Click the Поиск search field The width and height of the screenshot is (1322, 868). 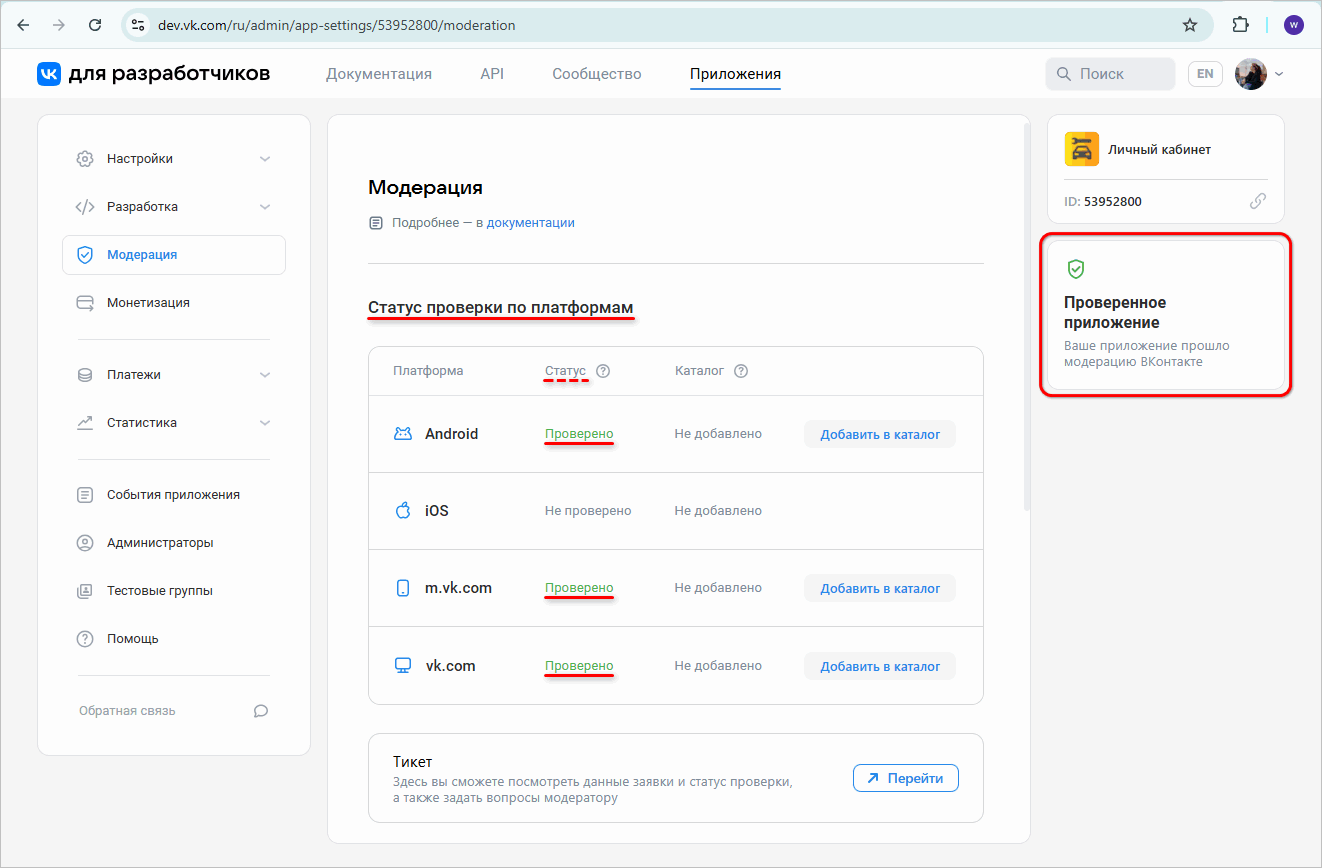pyautogui.click(x=1110, y=73)
